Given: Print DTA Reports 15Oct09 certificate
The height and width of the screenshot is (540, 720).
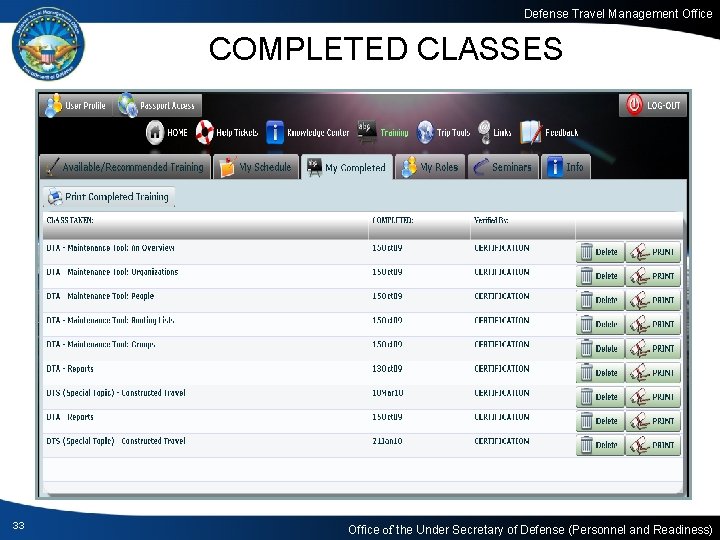Looking at the screenshot, I should 653,421.
